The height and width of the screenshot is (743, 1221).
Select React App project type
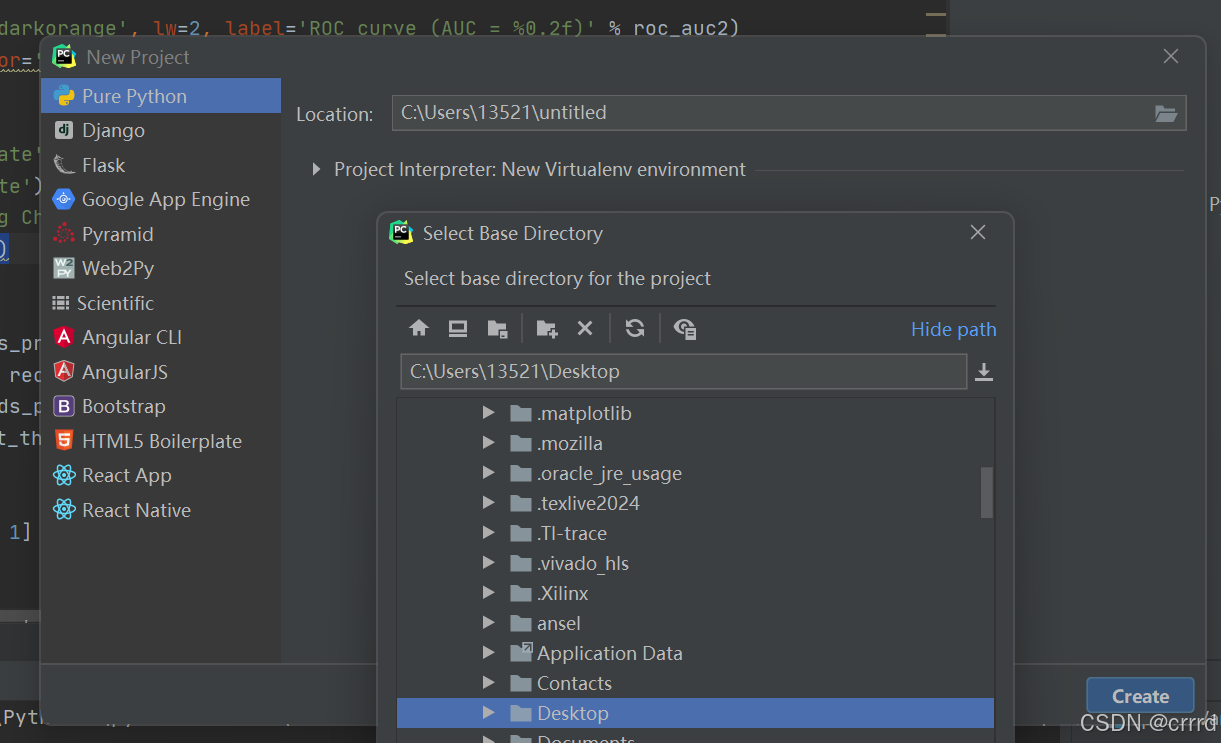161,475
